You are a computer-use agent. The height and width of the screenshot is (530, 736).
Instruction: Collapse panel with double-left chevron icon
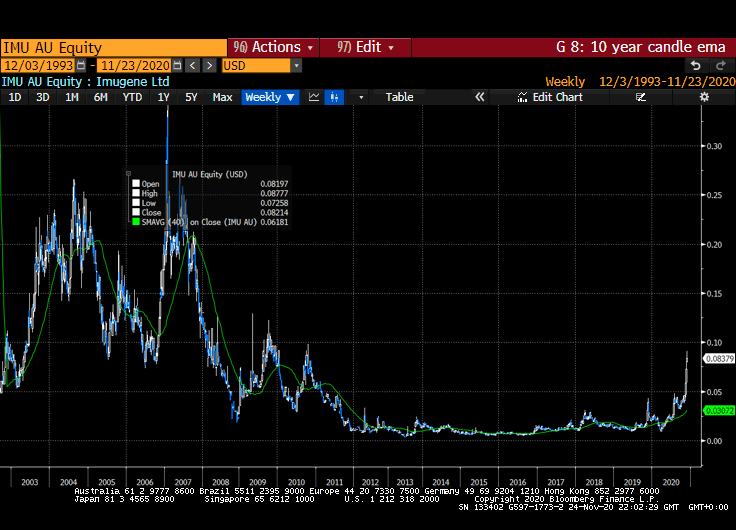pos(479,97)
